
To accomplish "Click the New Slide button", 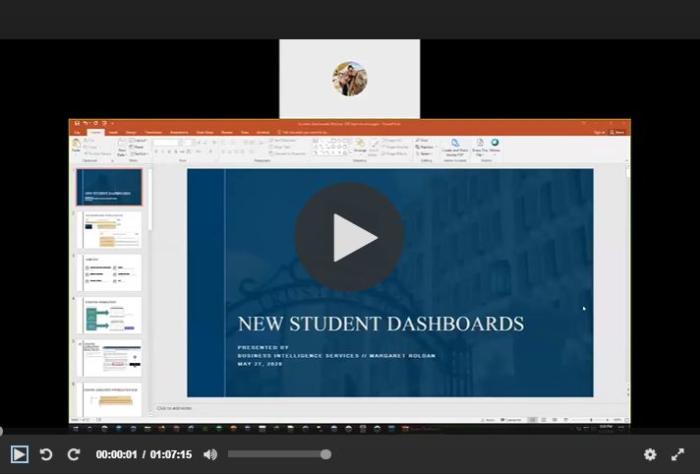I will 121,147.
